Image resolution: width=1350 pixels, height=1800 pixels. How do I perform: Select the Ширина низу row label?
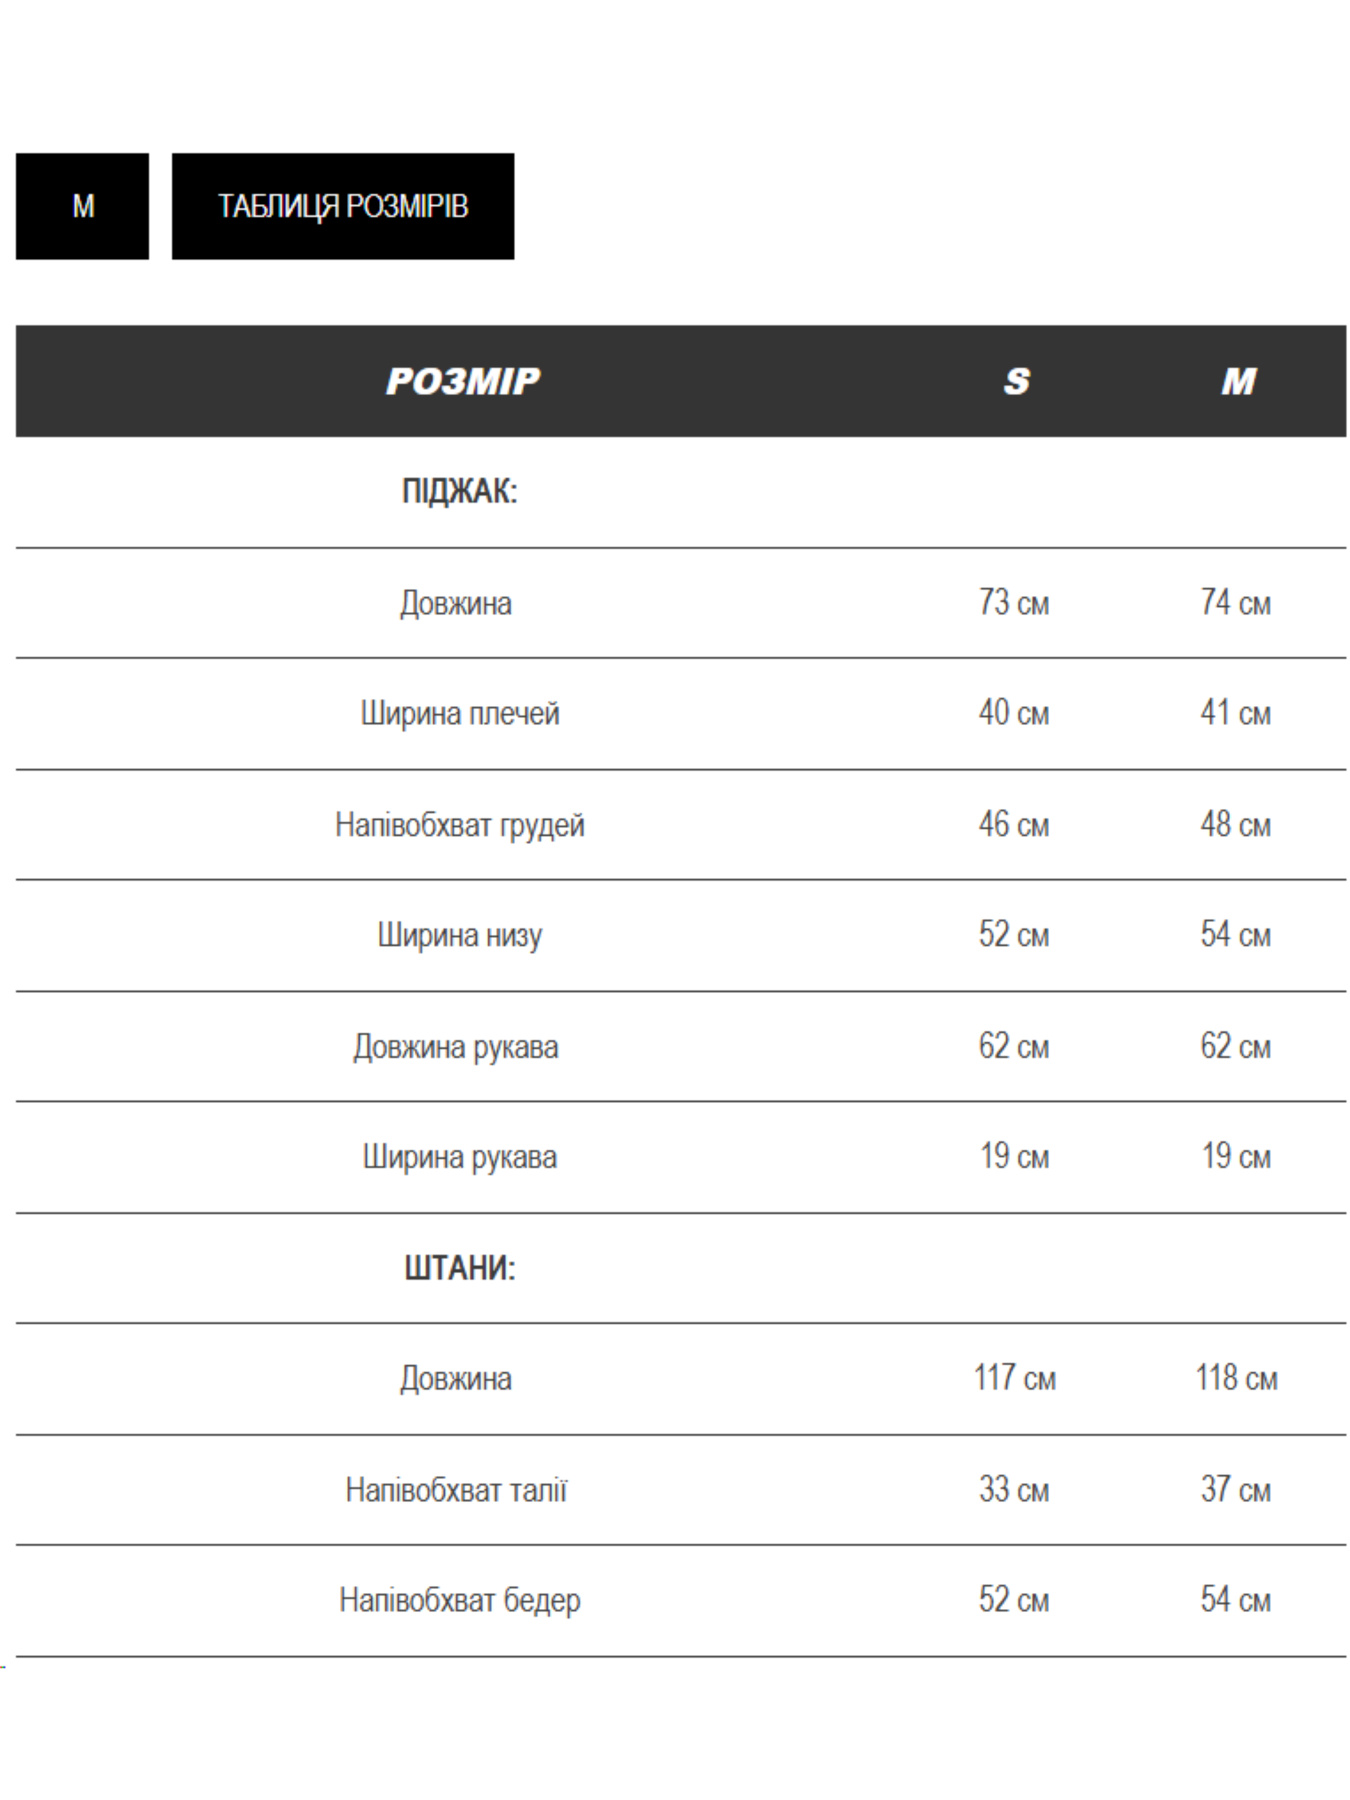[x=460, y=935]
